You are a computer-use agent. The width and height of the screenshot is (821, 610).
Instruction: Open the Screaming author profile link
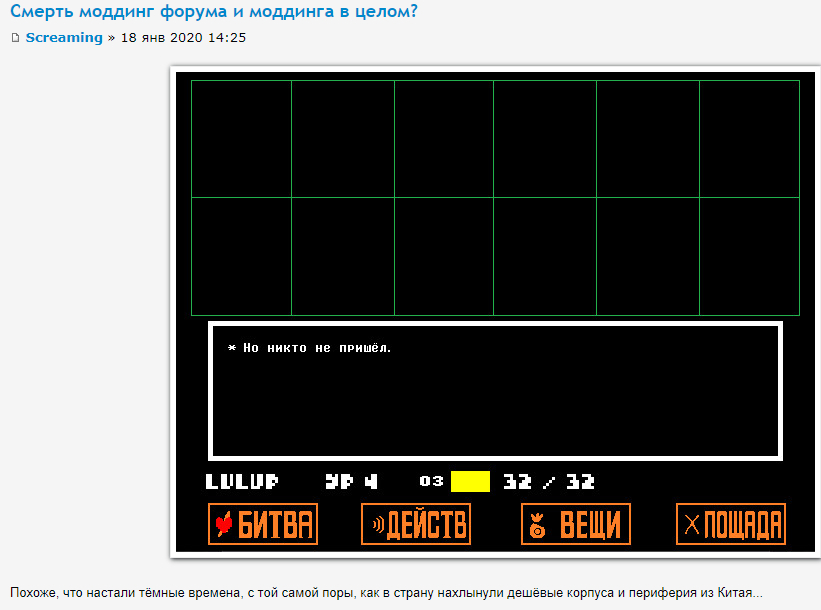pyautogui.click(x=64, y=38)
